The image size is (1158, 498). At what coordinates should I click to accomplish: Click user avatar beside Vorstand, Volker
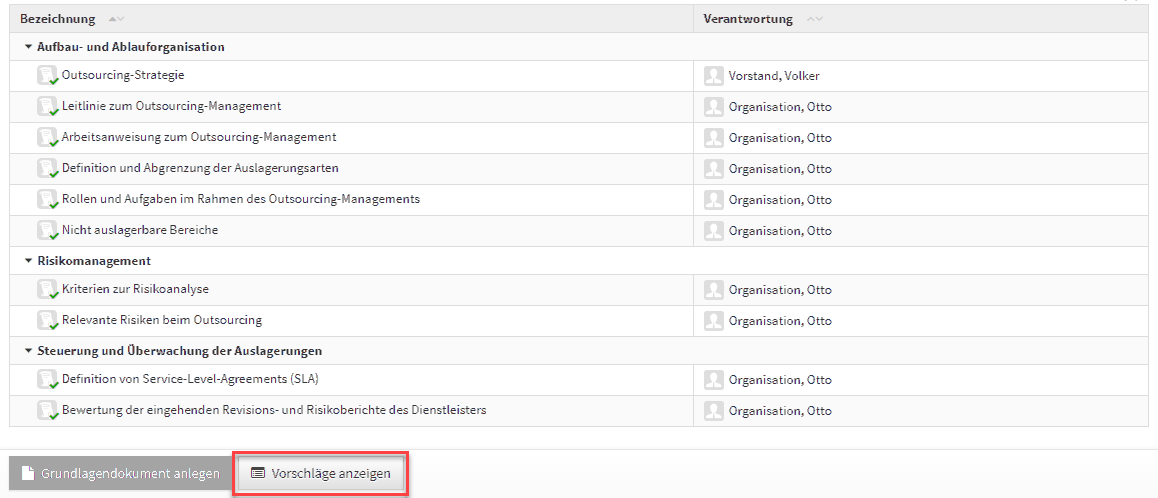tap(713, 76)
